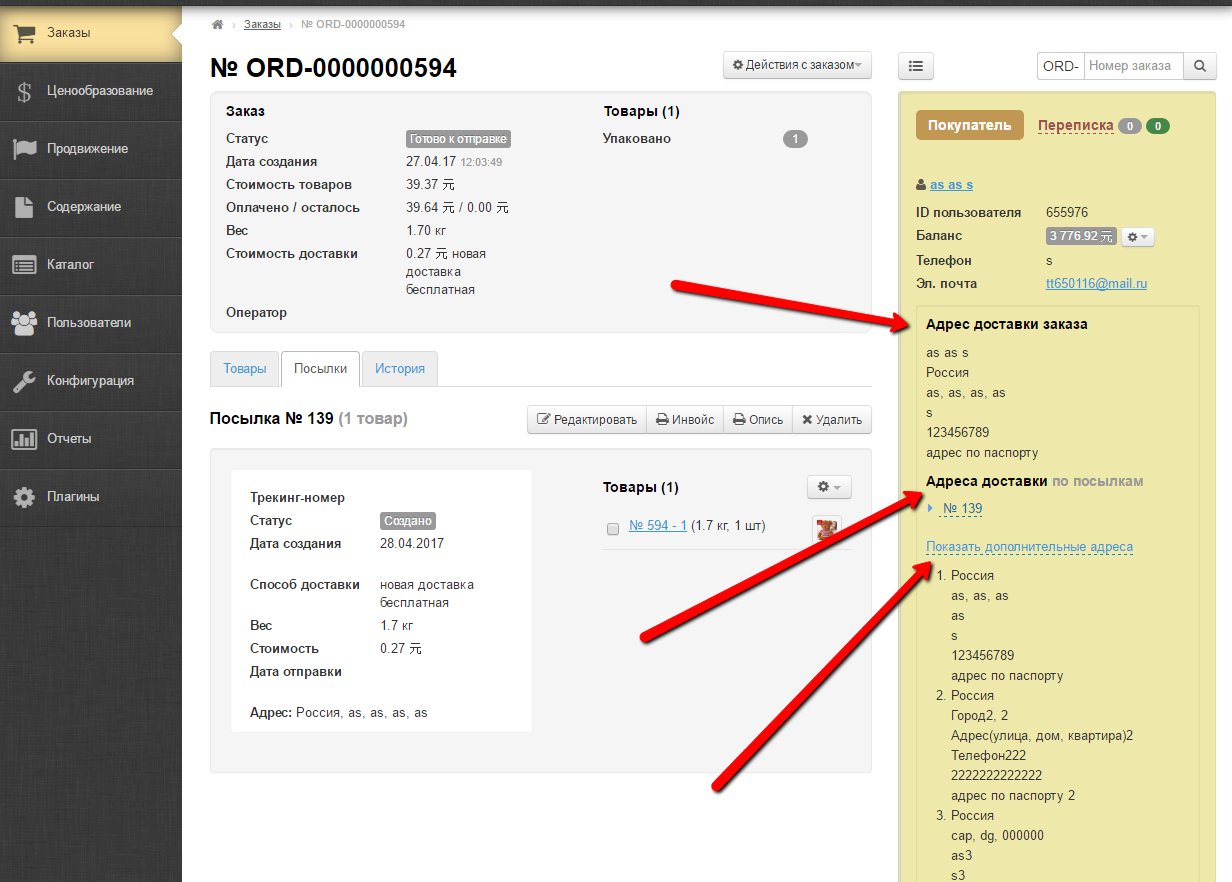Click product thumbnail for item 594-1

(826, 529)
